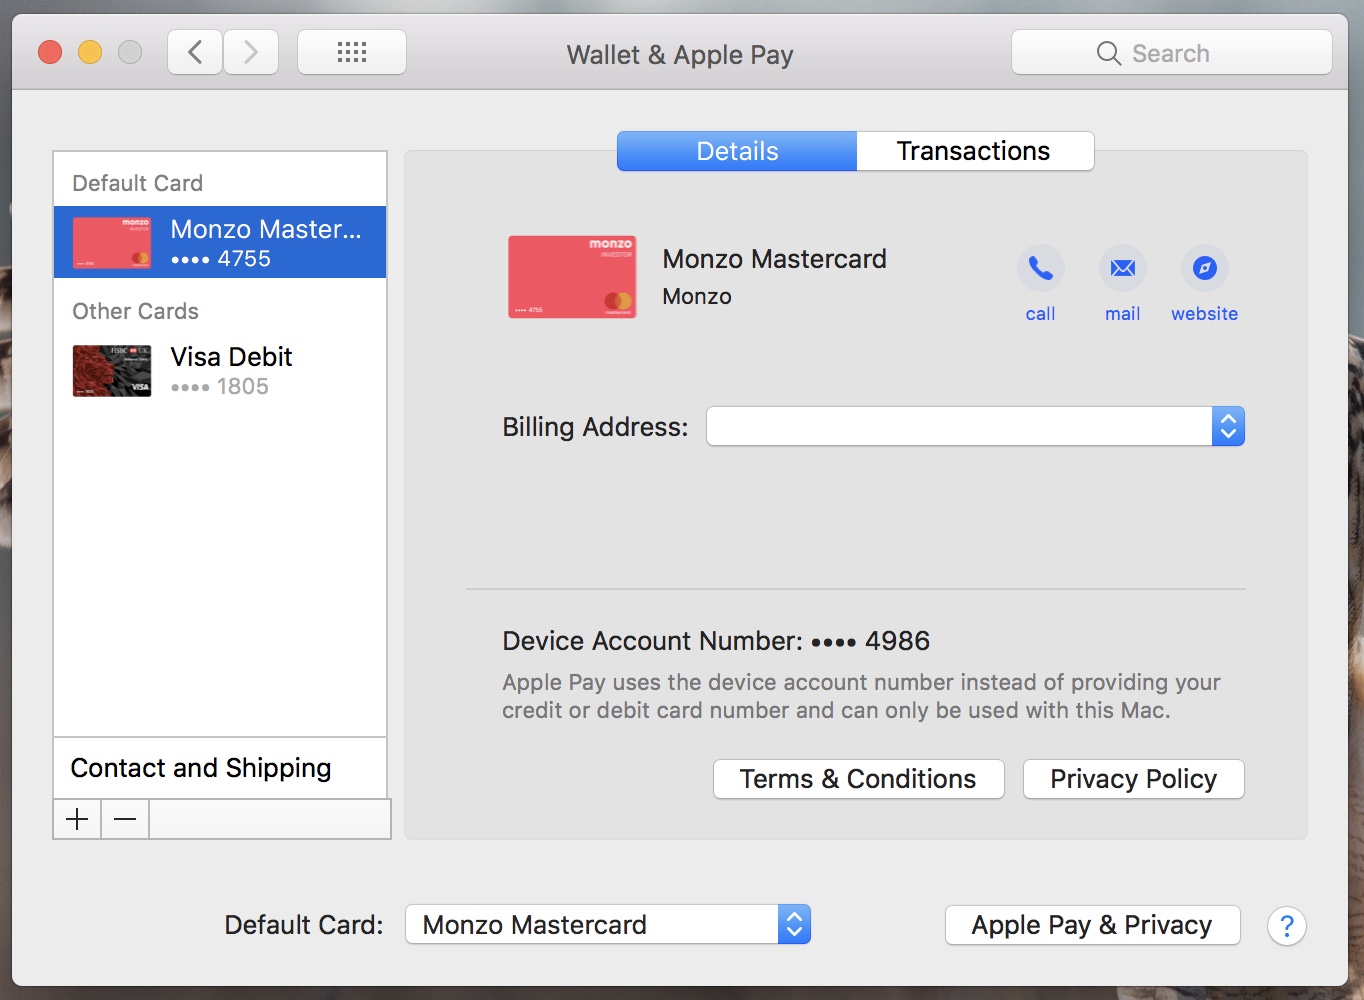Click the Monzo card thumbnail in sidebar
1364x1000 pixels.
point(112,243)
